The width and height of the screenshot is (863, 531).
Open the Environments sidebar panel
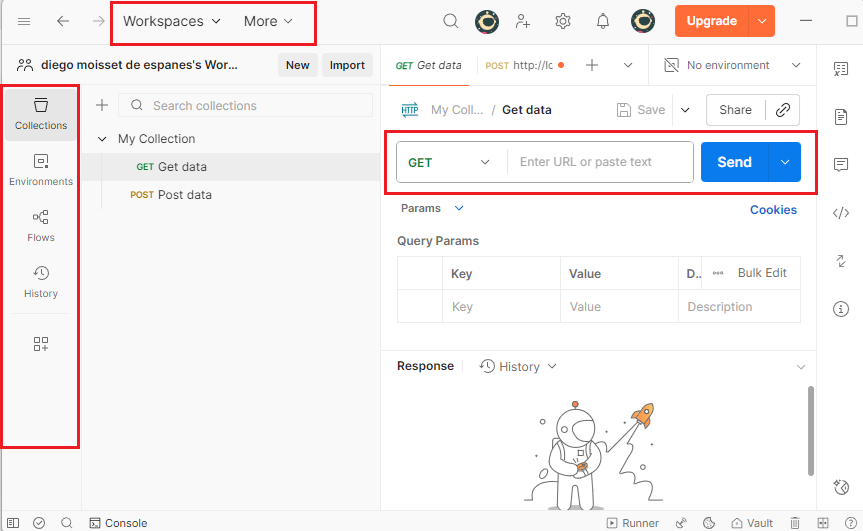(41, 170)
